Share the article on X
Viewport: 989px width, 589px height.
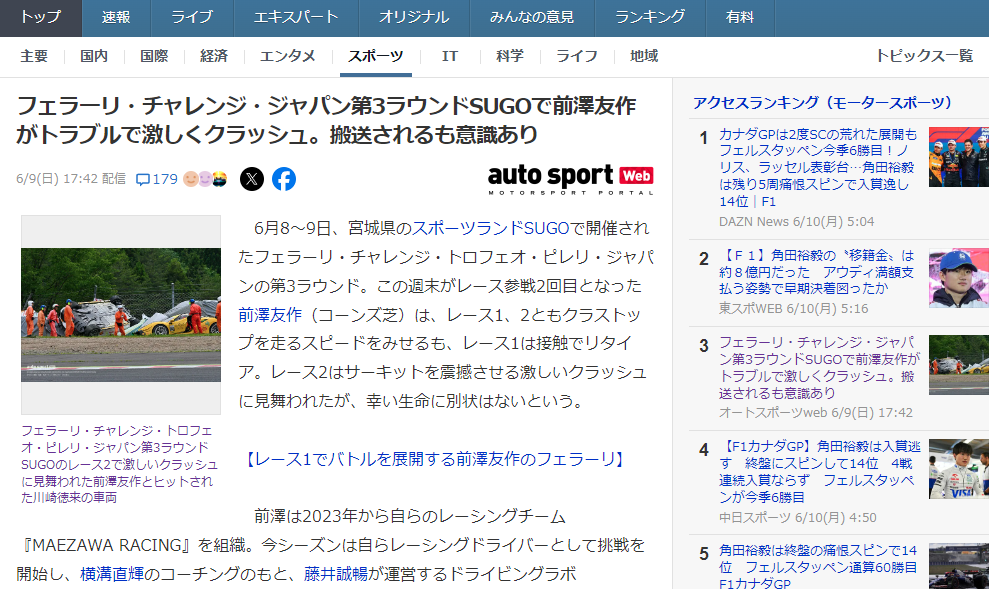[252, 179]
